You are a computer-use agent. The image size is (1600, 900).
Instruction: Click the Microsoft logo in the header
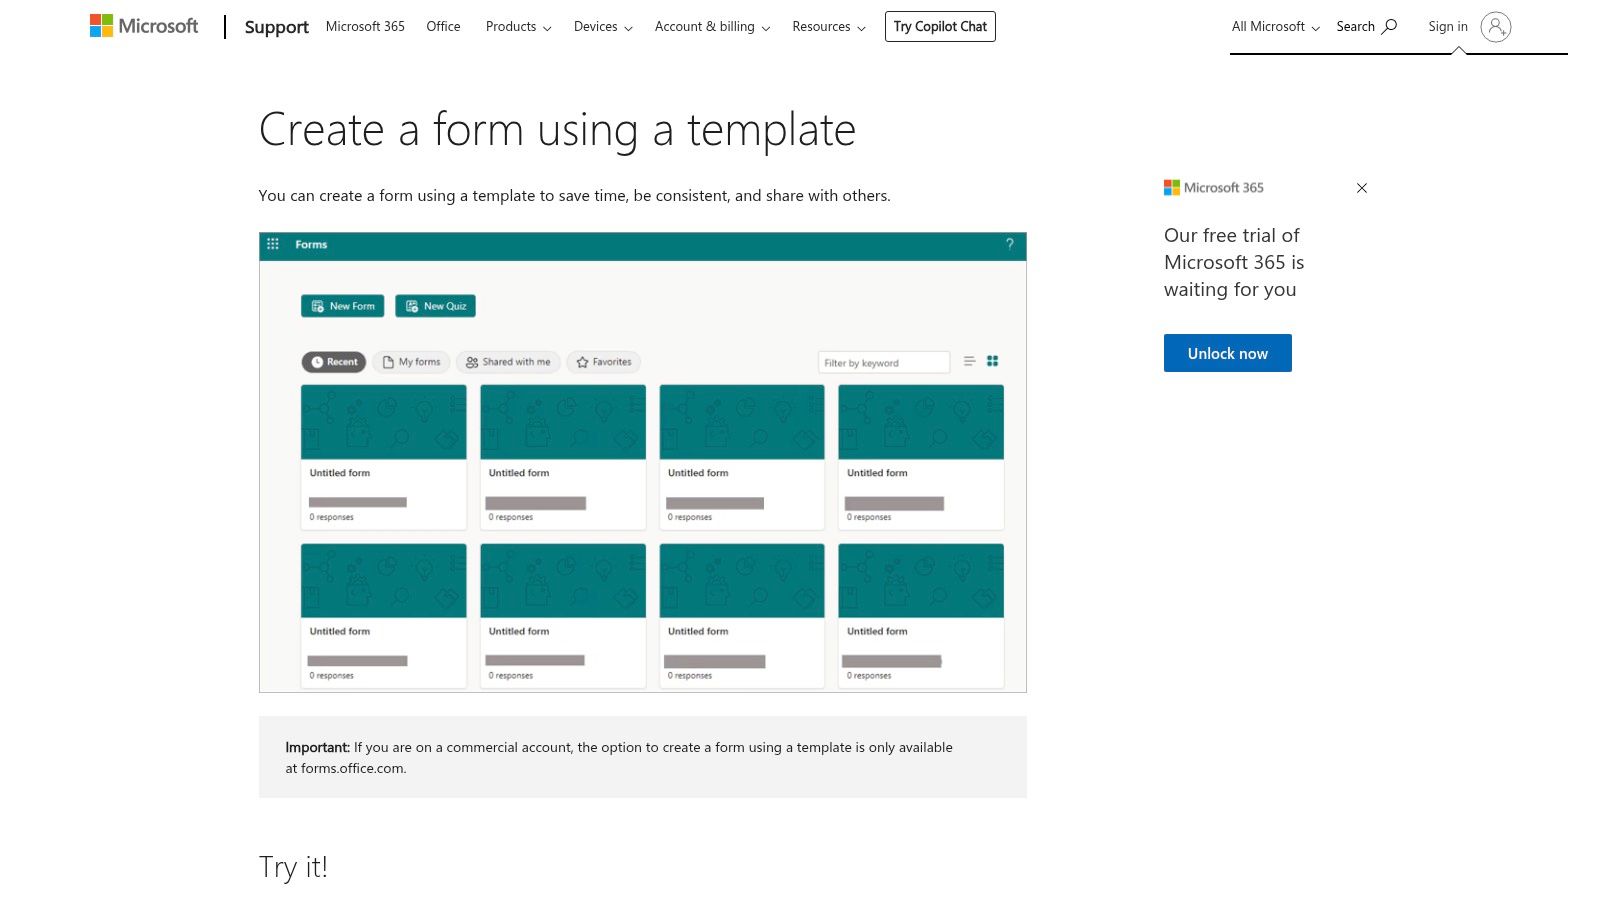click(143, 26)
